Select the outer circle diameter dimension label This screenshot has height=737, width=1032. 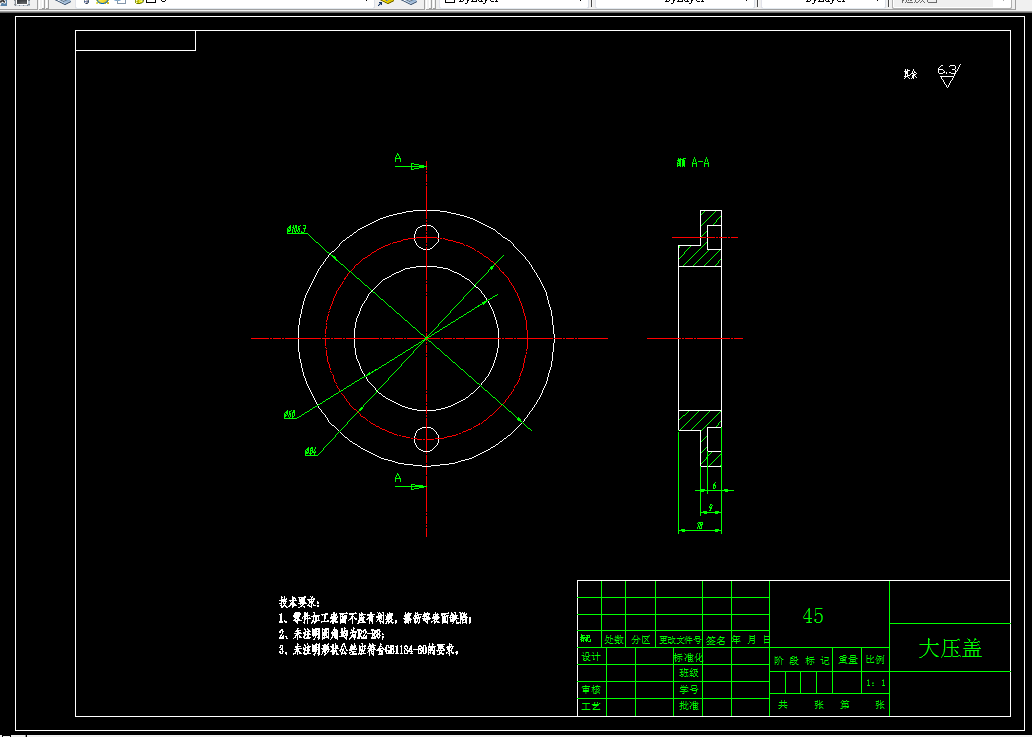point(297,229)
